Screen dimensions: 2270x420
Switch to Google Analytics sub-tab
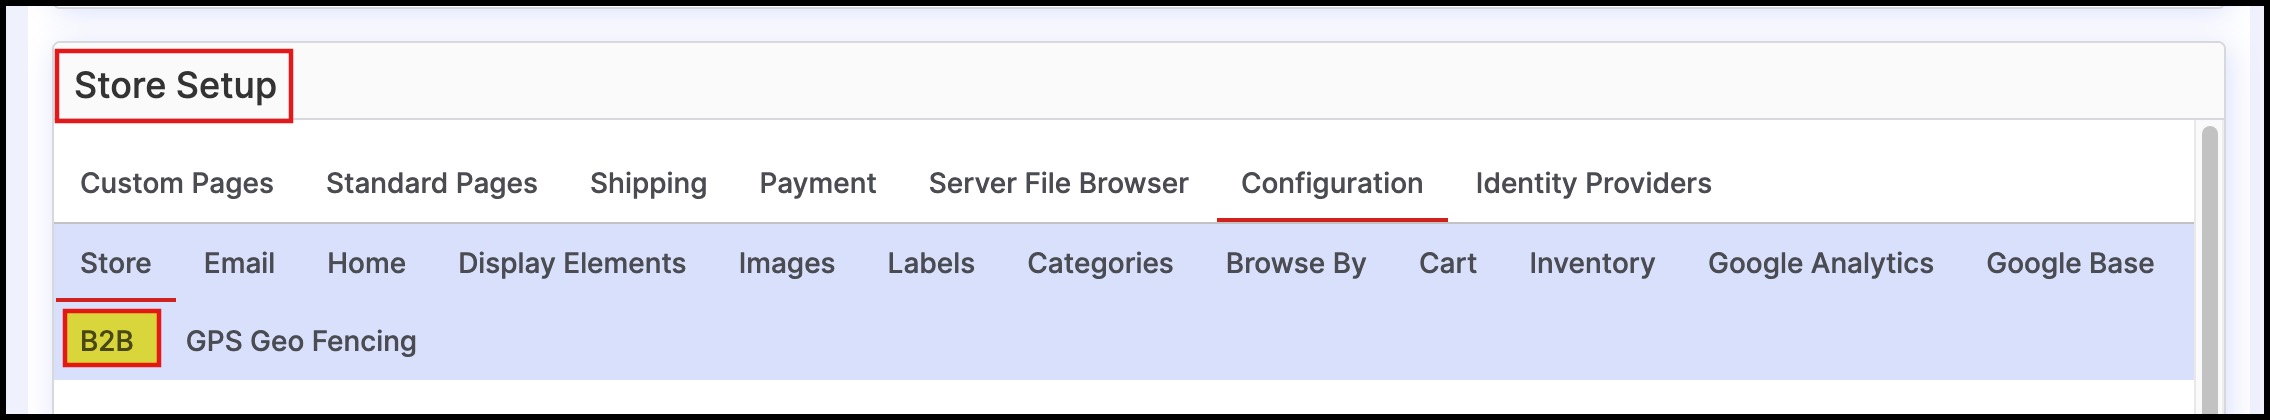pyautogui.click(x=1820, y=263)
